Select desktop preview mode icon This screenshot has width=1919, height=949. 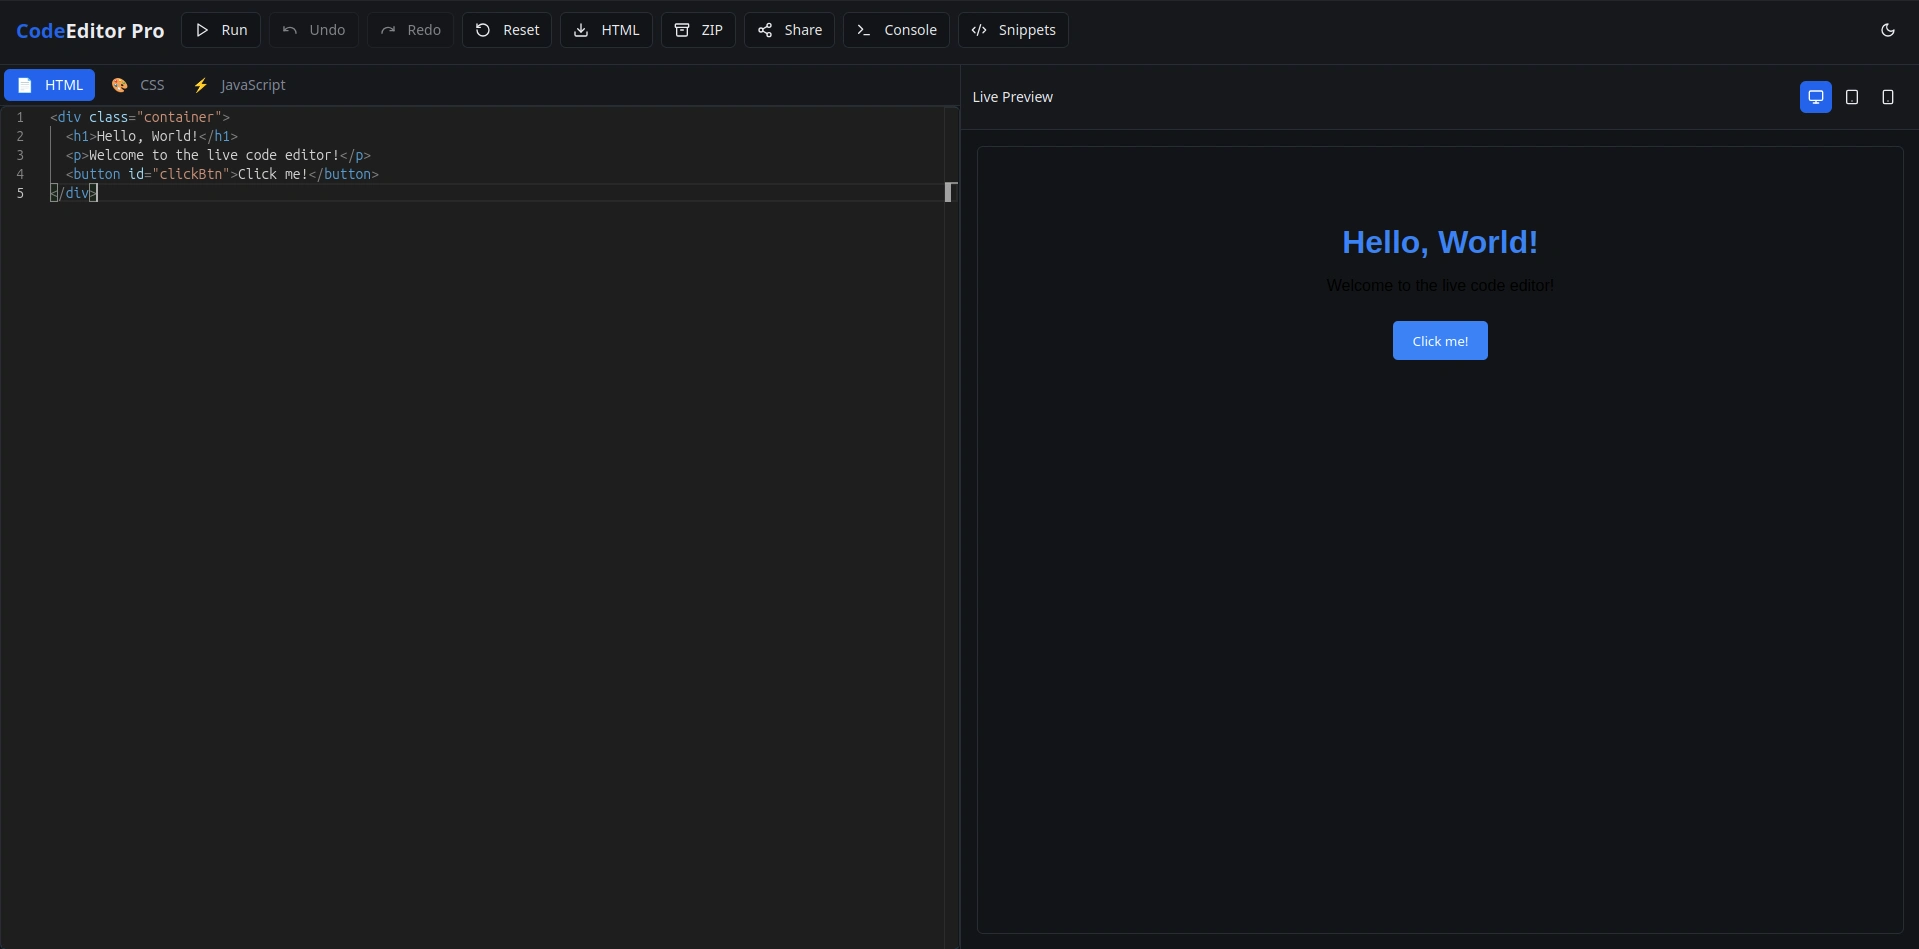pos(1816,97)
